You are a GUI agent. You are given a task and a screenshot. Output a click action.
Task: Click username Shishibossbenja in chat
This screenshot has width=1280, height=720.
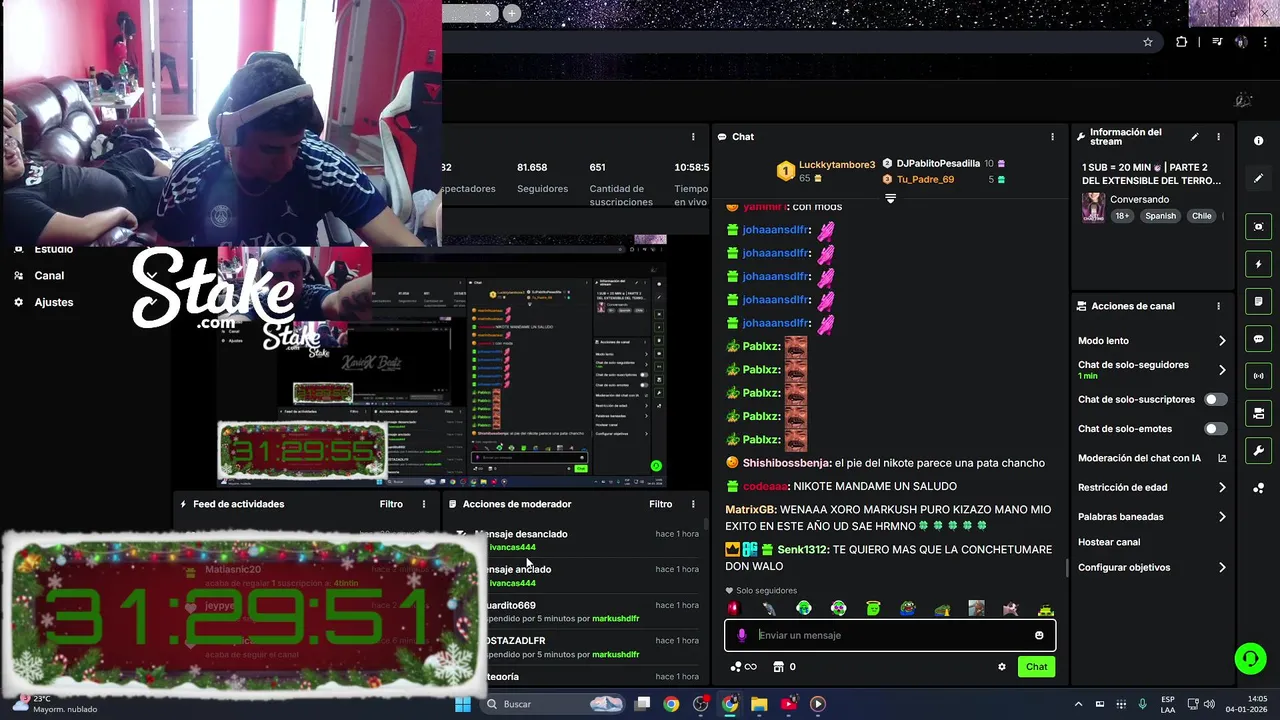(786, 463)
